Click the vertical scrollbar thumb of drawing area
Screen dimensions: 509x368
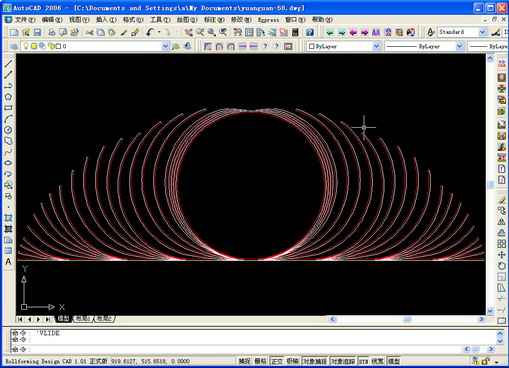click(x=490, y=184)
